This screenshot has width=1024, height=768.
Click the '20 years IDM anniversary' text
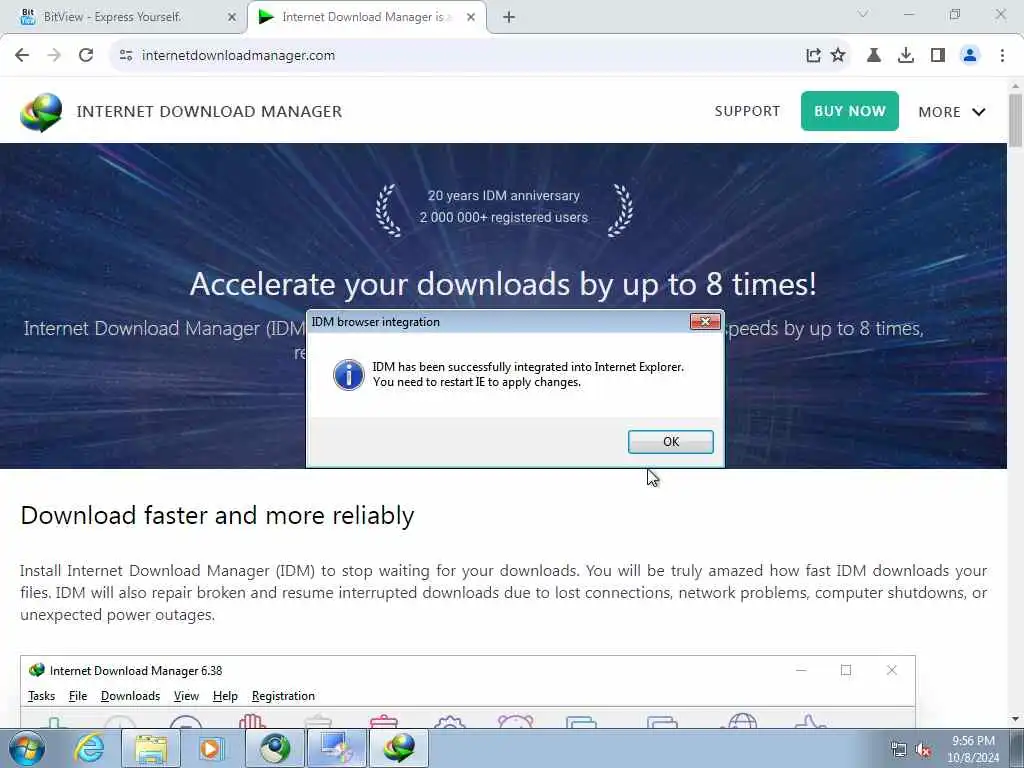pyautogui.click(x=504, y=195)
